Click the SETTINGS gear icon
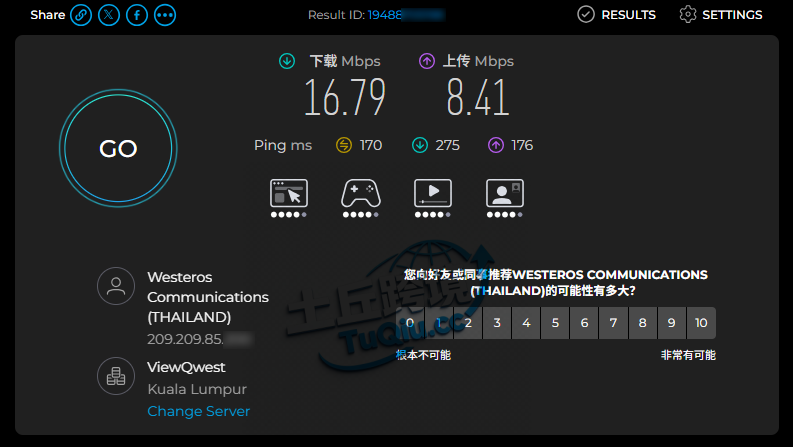Viewport: 793px width, 447px height. 688,15
